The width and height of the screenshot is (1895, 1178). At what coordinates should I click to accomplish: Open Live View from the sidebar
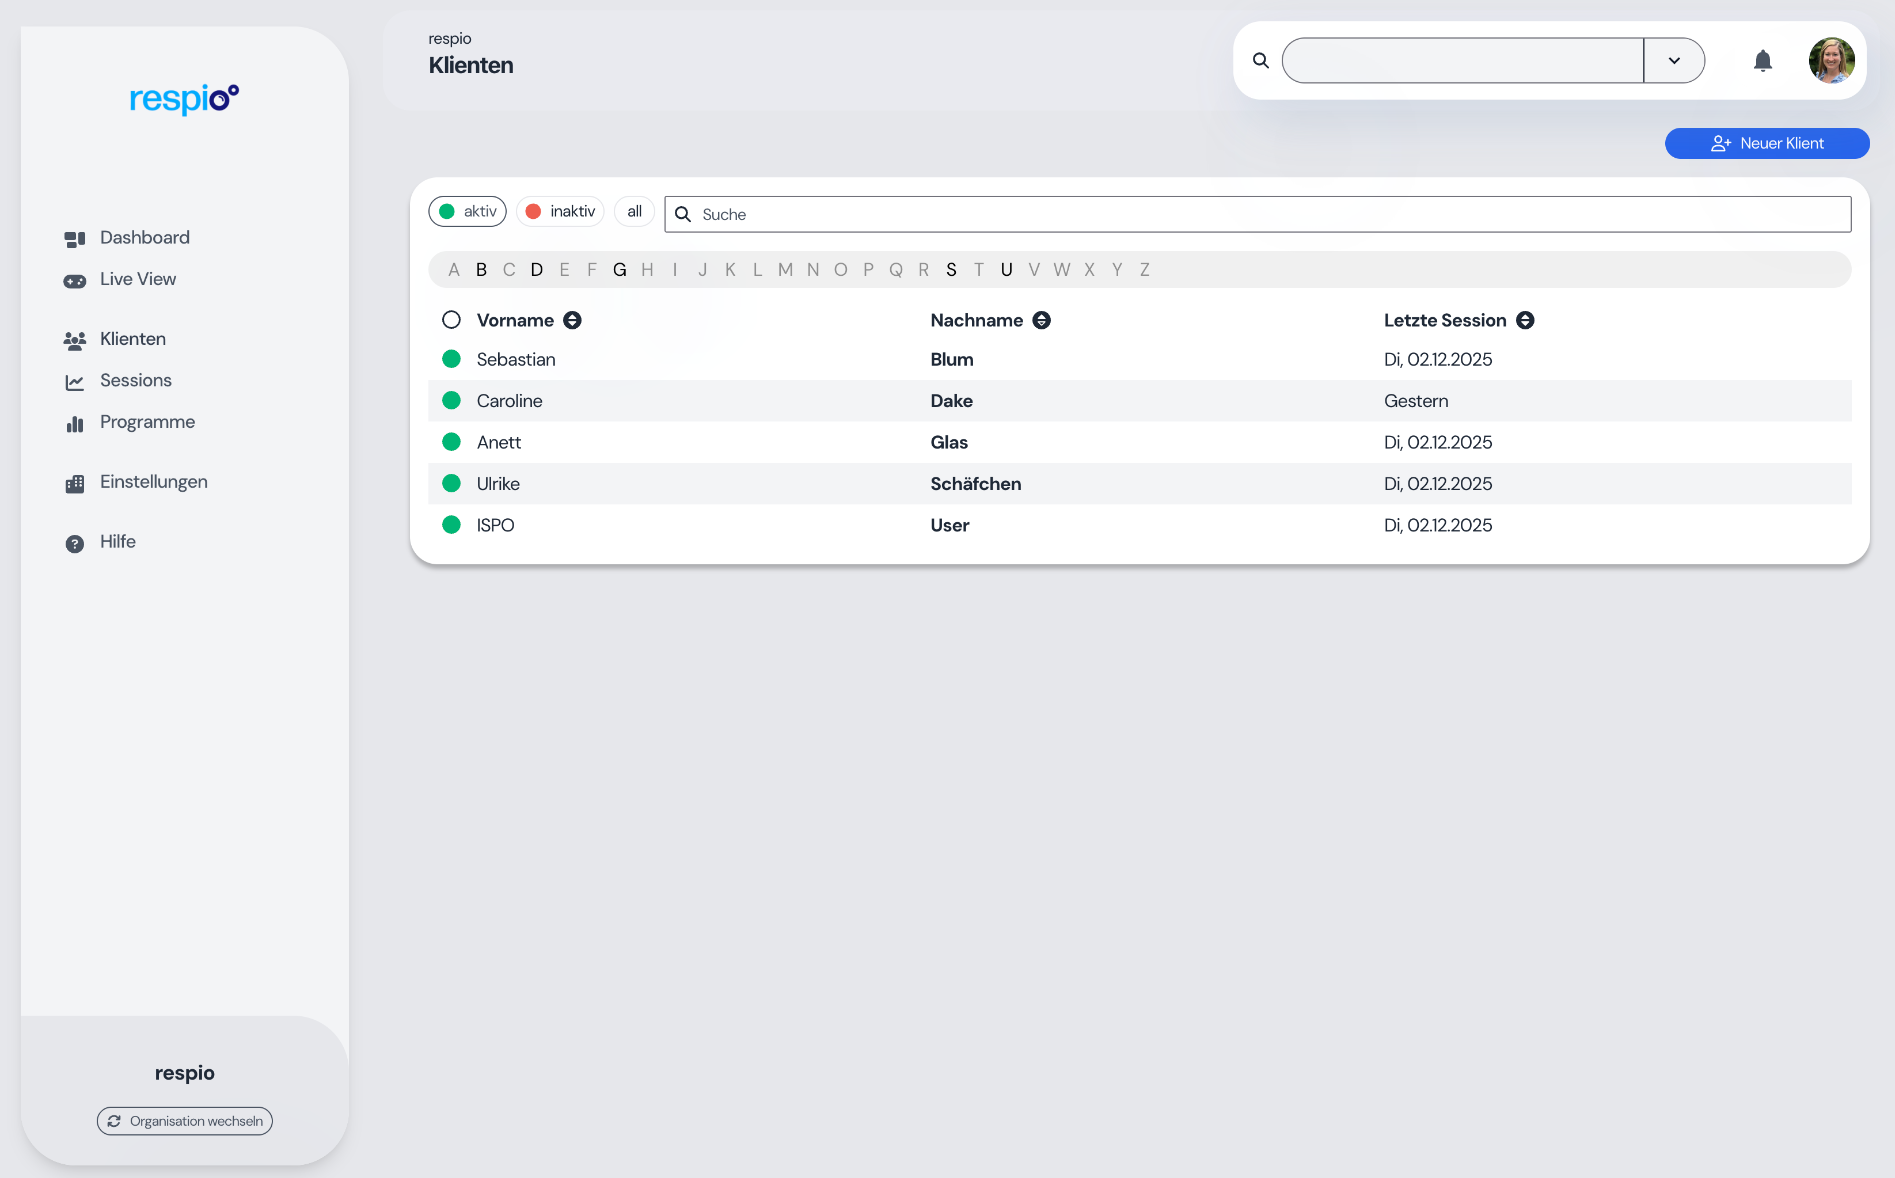coord(137,279)
